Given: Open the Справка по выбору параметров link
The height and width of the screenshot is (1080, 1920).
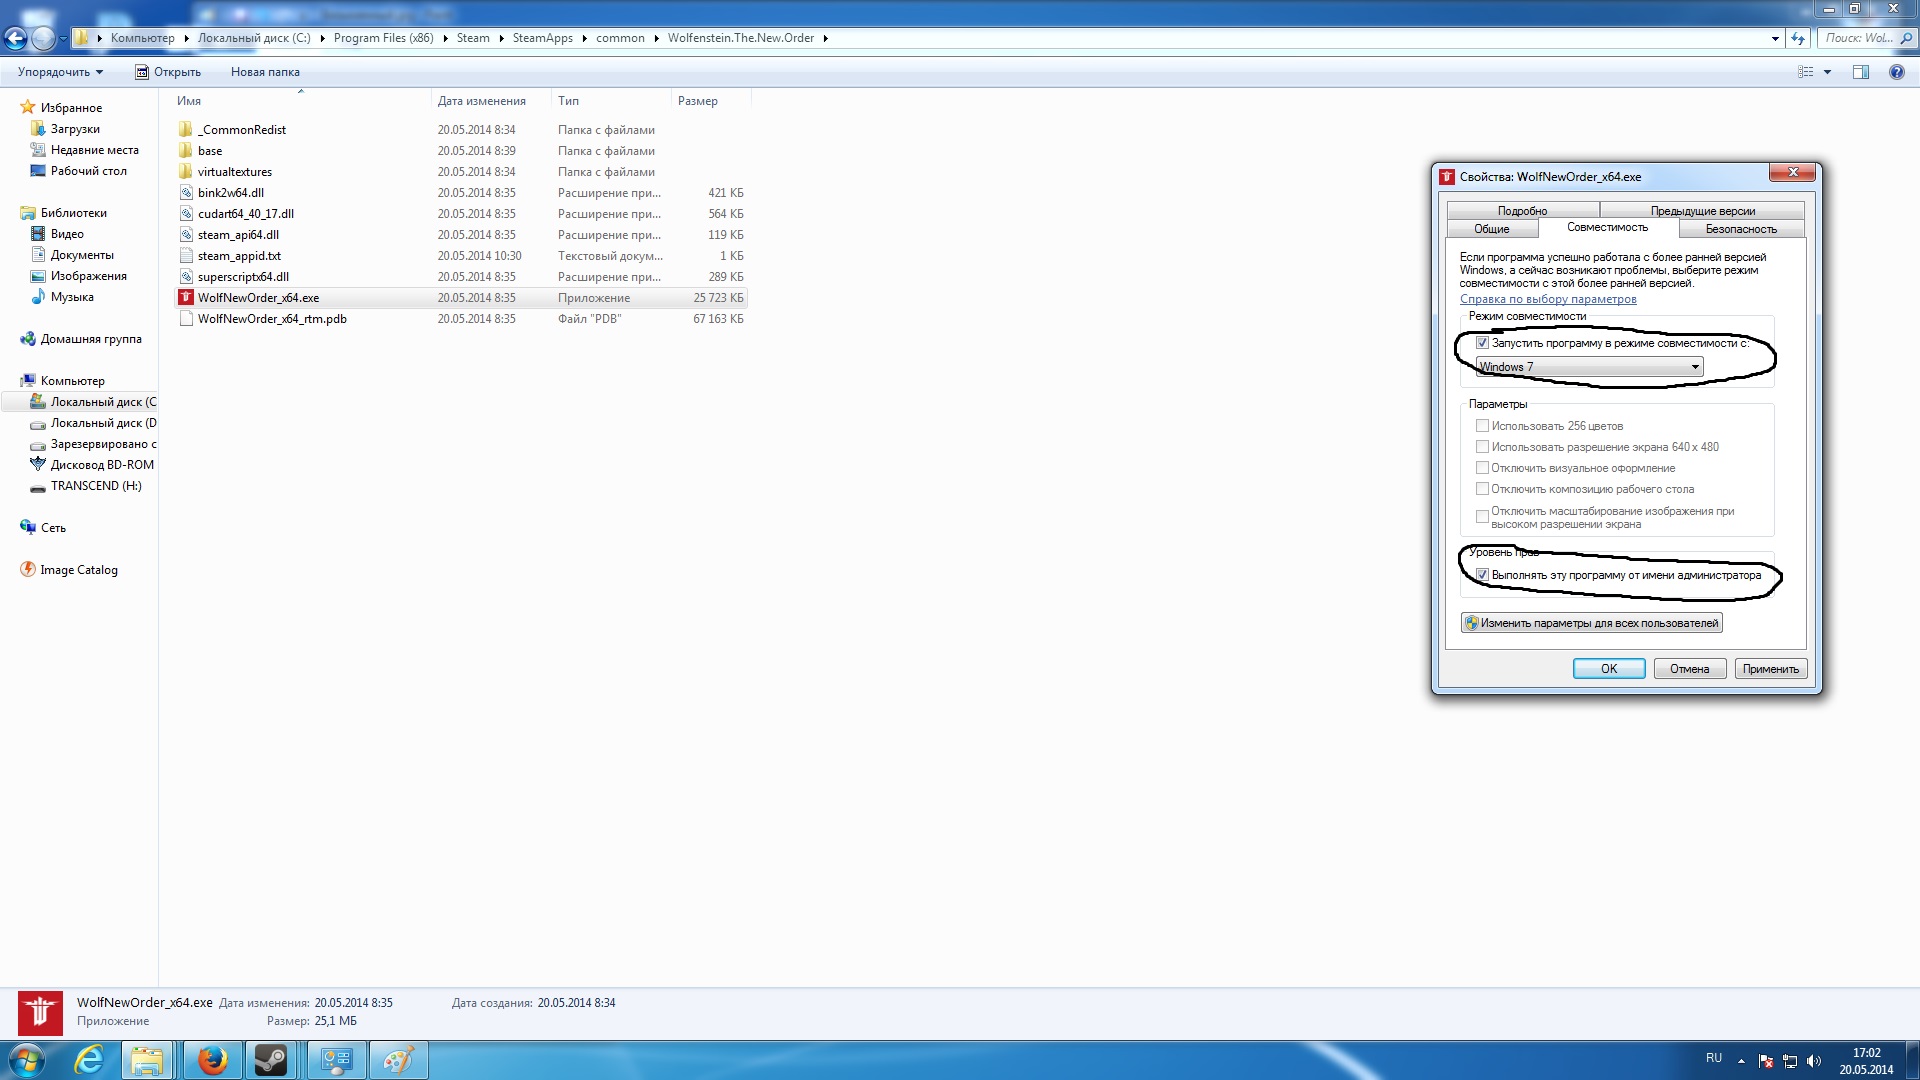Looking at the screenshot, I should (x=1548, y=299).
